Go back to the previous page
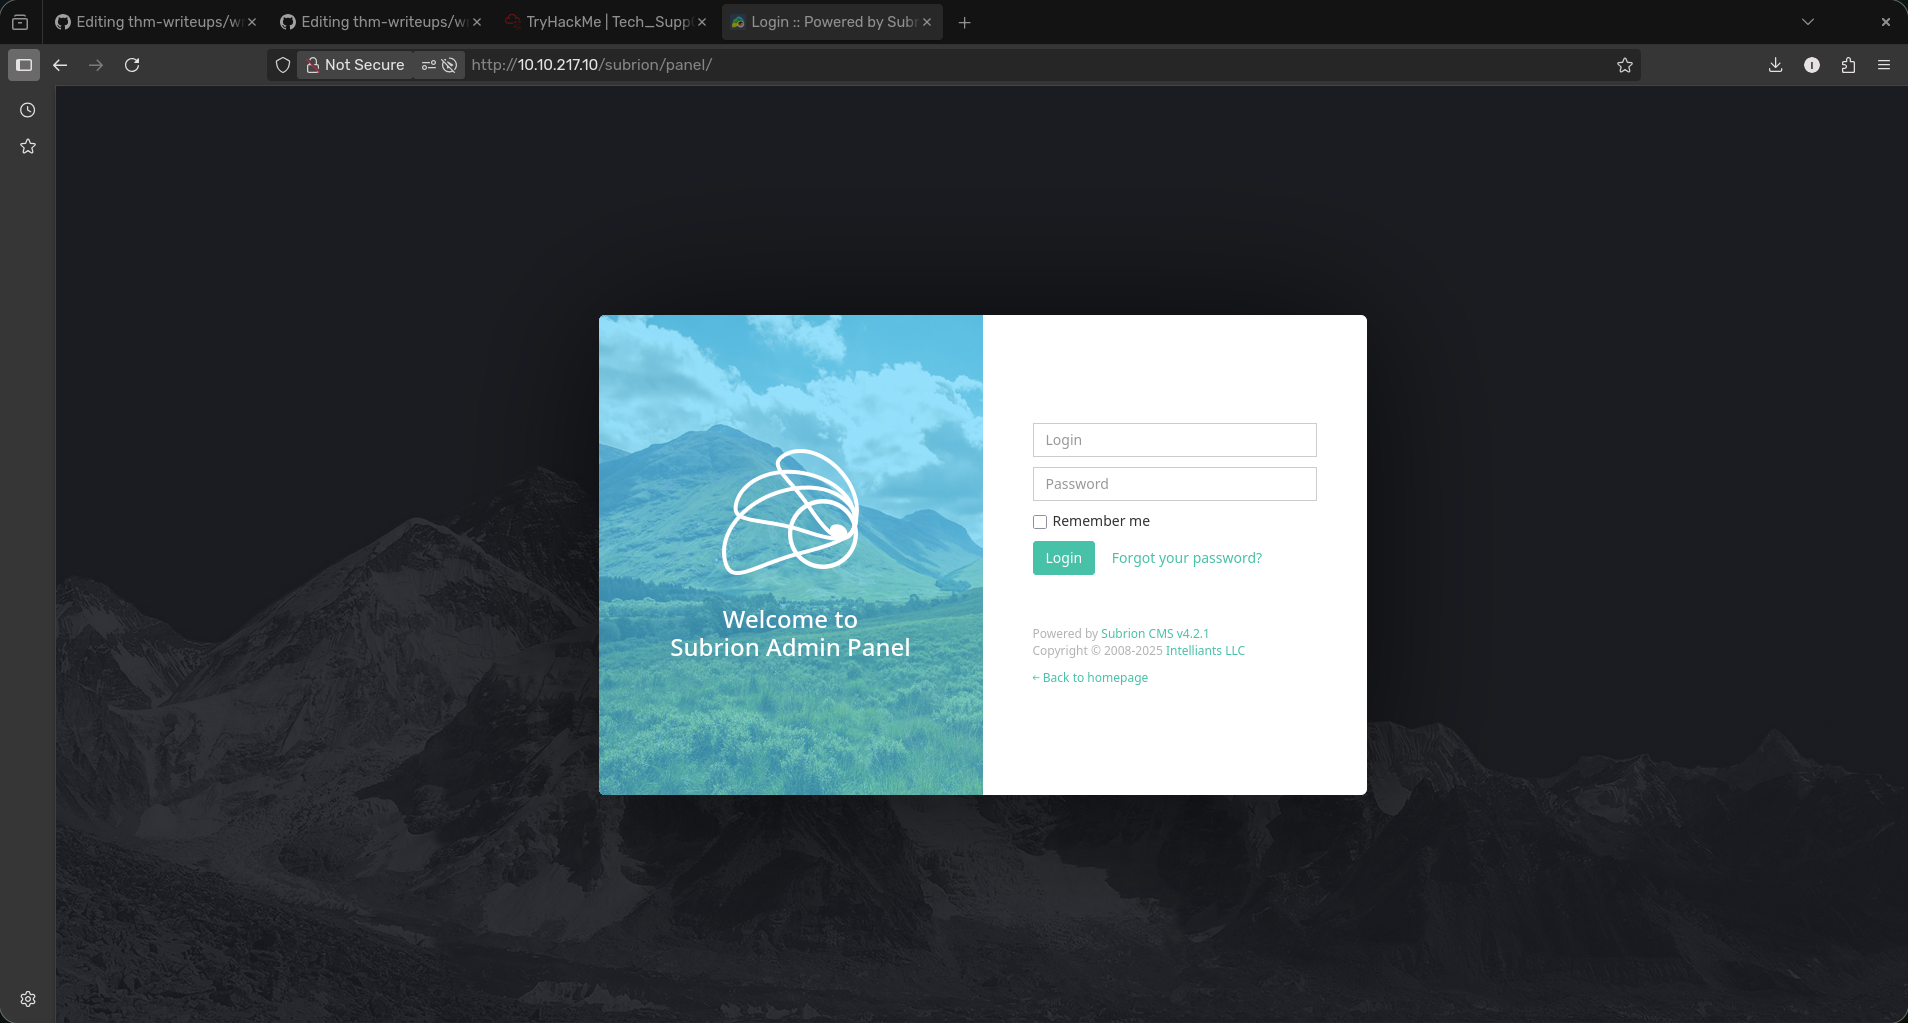 (x=60, y=65)
